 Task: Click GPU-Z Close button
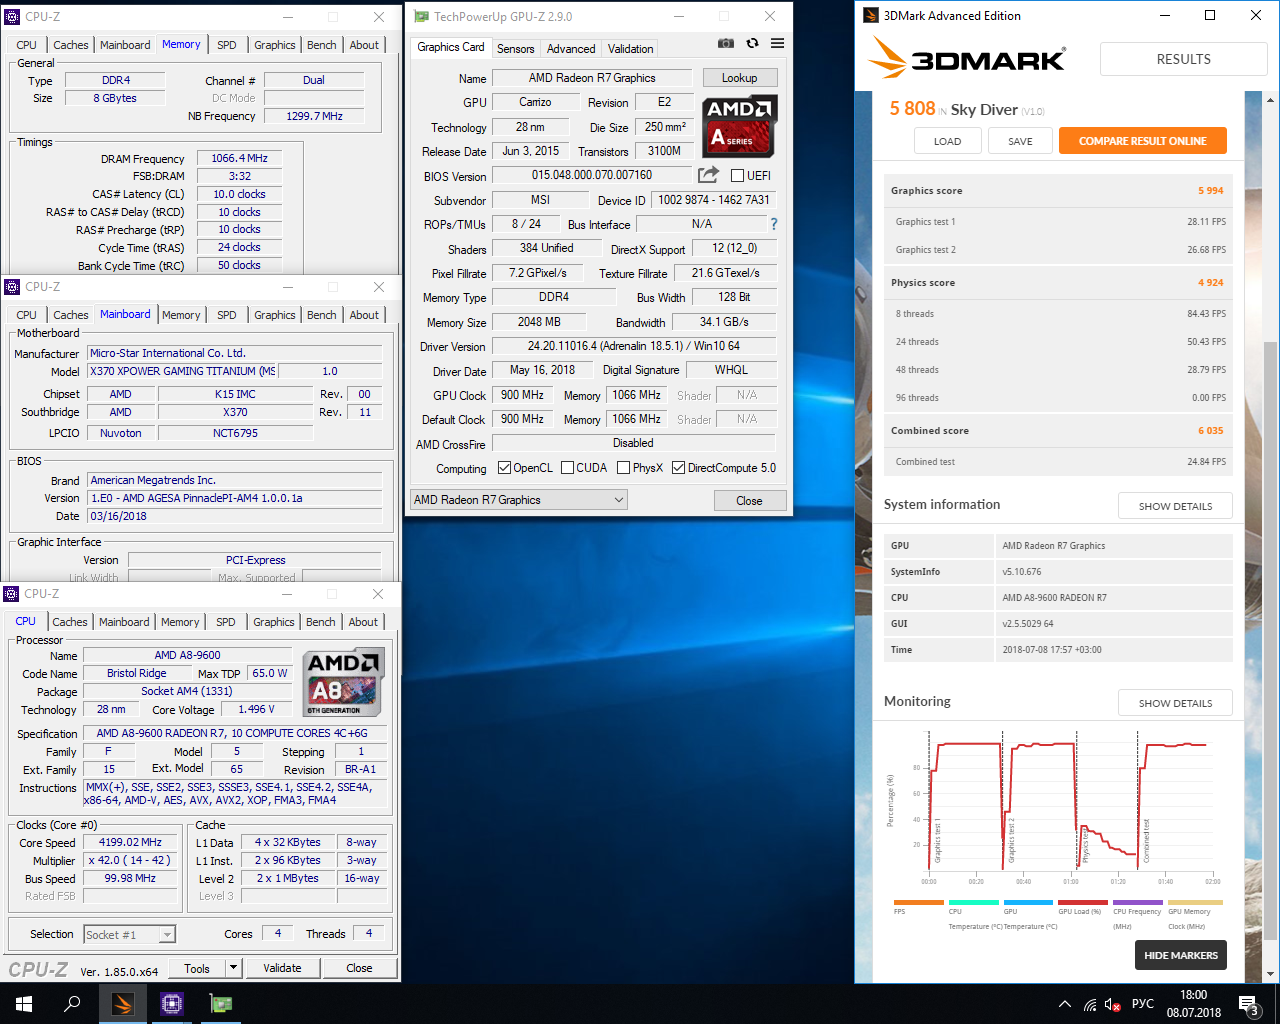749,500
